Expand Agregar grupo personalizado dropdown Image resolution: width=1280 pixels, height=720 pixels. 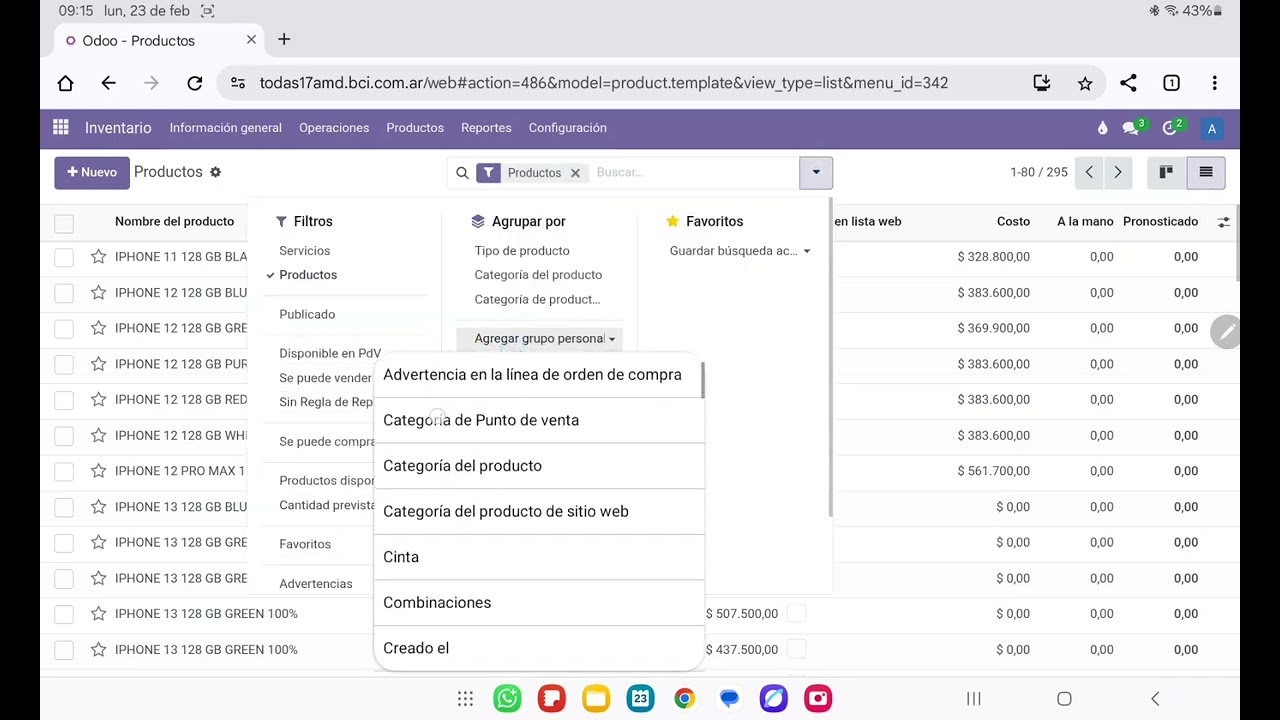pyautogui.click(x=538, y=339)
